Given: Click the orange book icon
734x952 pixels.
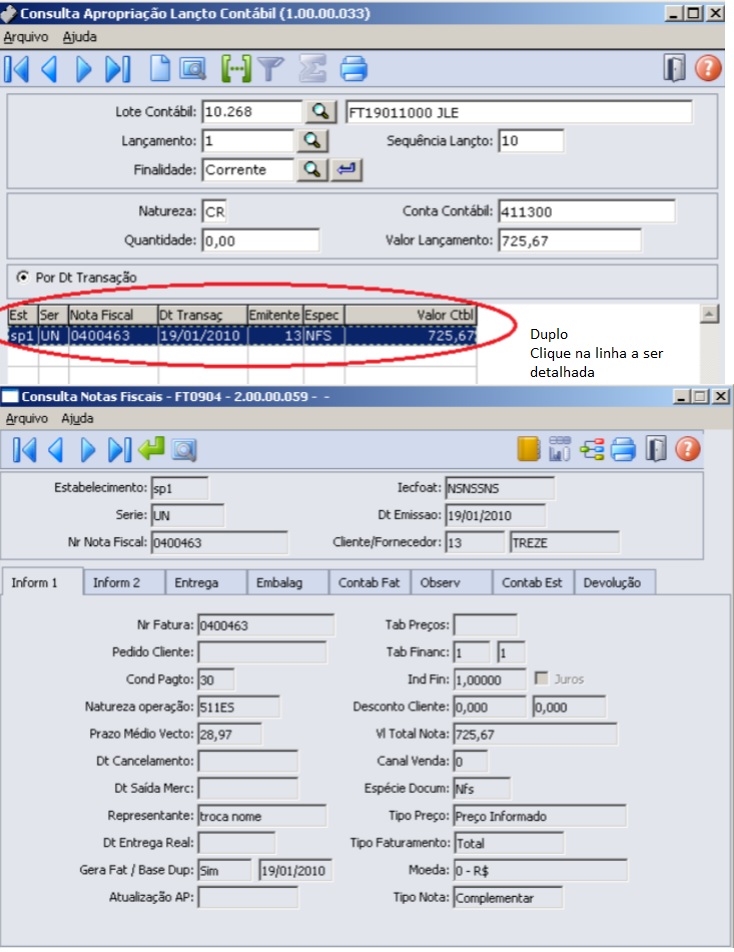Looking at the screenshot, I should pyautogui.click(x=528, y=449).
